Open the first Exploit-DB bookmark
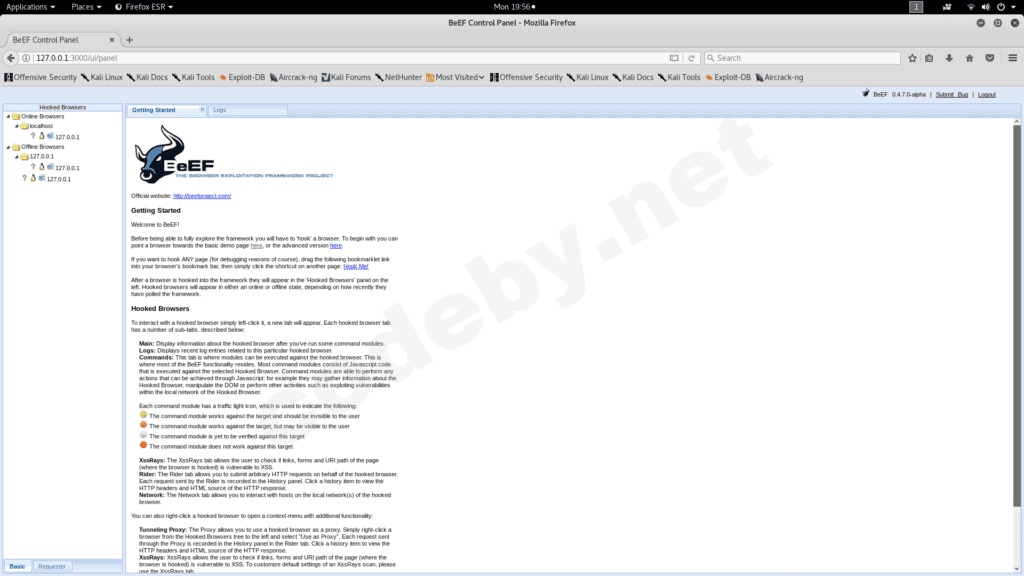 point(242,77)
